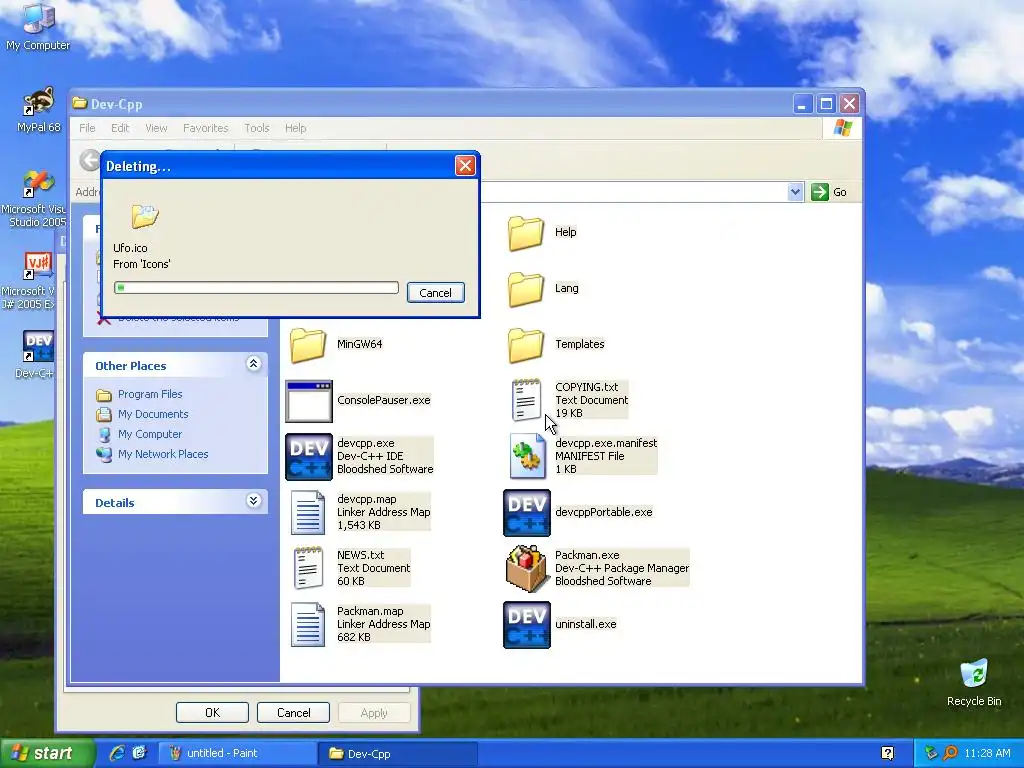Select the NEWS.txt file icon

308,568
